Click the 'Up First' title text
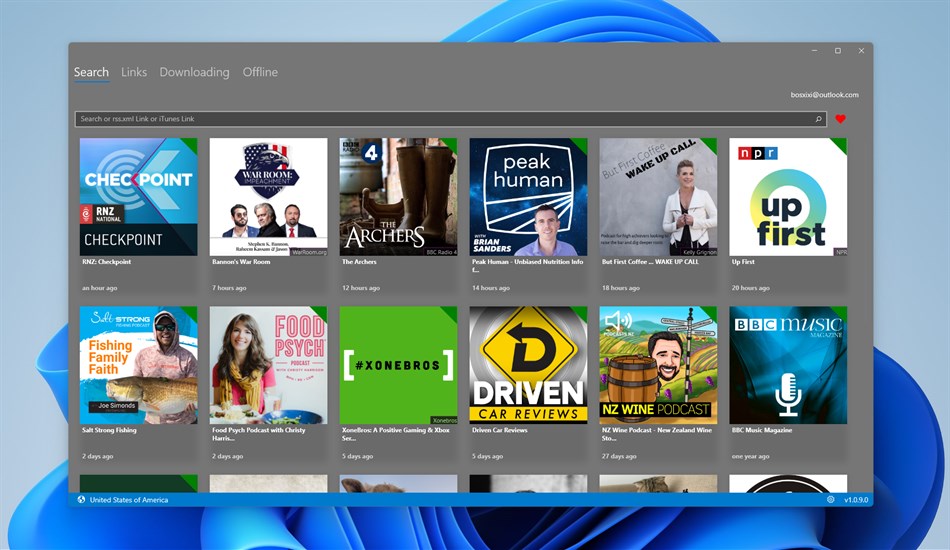Image resolution: width=950 pixels, height=550 pixels. click(743, 262)
